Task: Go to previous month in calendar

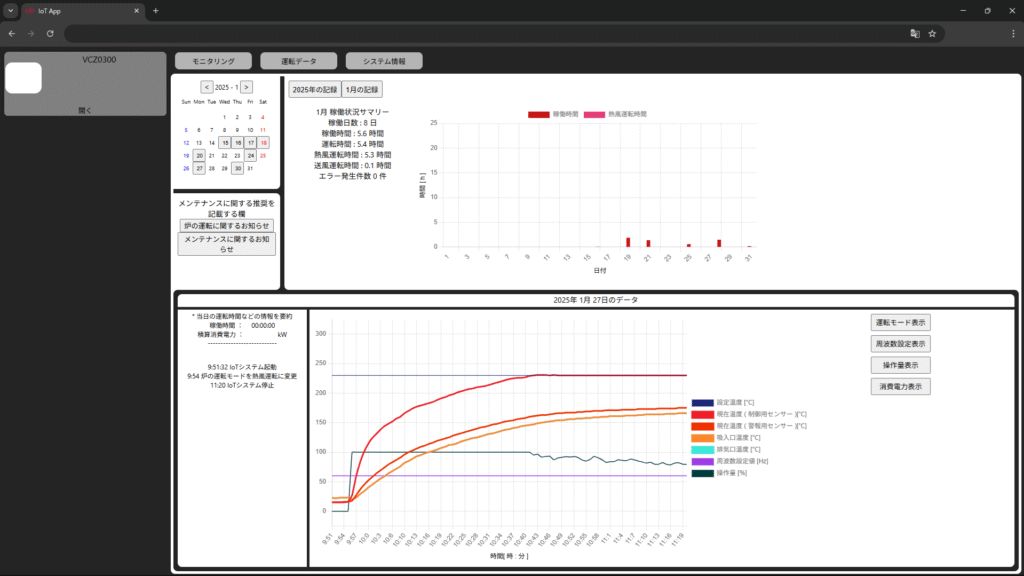Action: coord(206,87)
